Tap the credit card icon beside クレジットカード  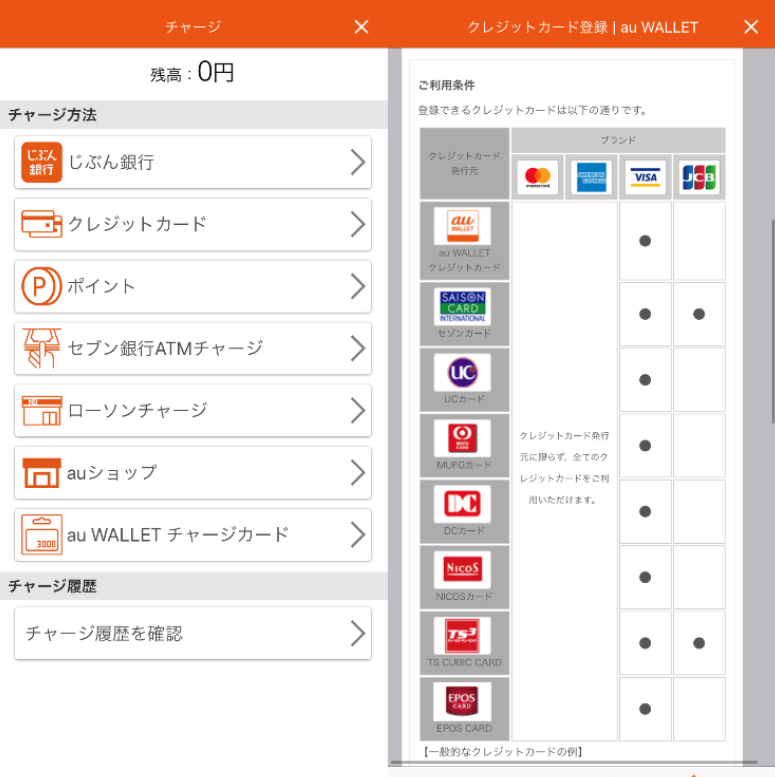pyautogui.click(x=42, y=224)
